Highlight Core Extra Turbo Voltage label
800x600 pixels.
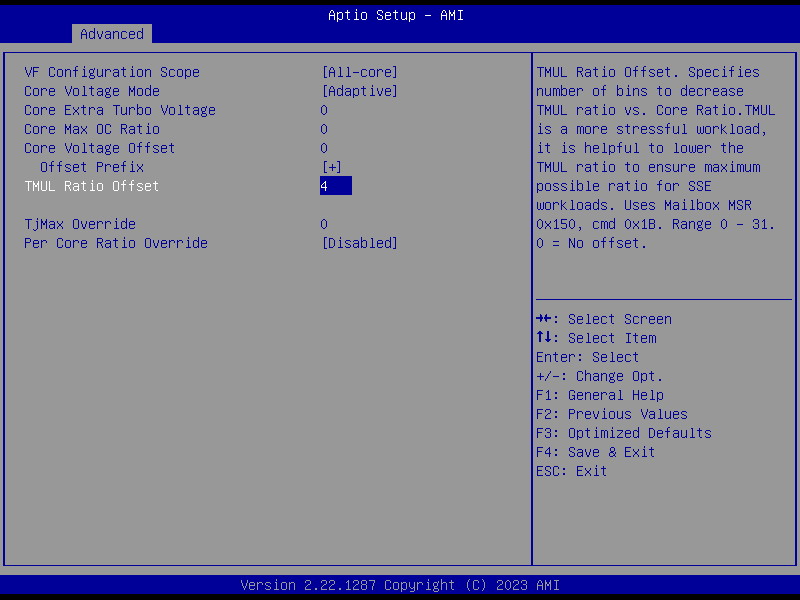pyautogui.click(x=120, y=110)
